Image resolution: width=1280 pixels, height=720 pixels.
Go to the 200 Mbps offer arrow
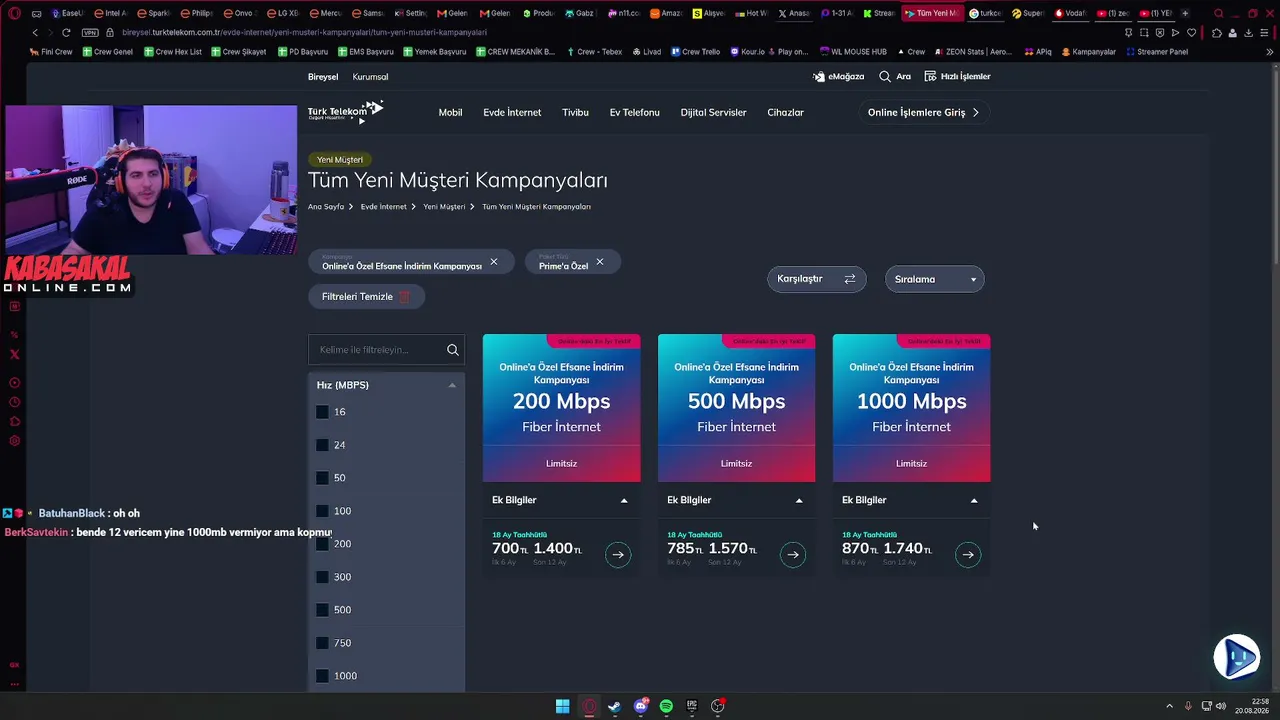tap(618, 554)
